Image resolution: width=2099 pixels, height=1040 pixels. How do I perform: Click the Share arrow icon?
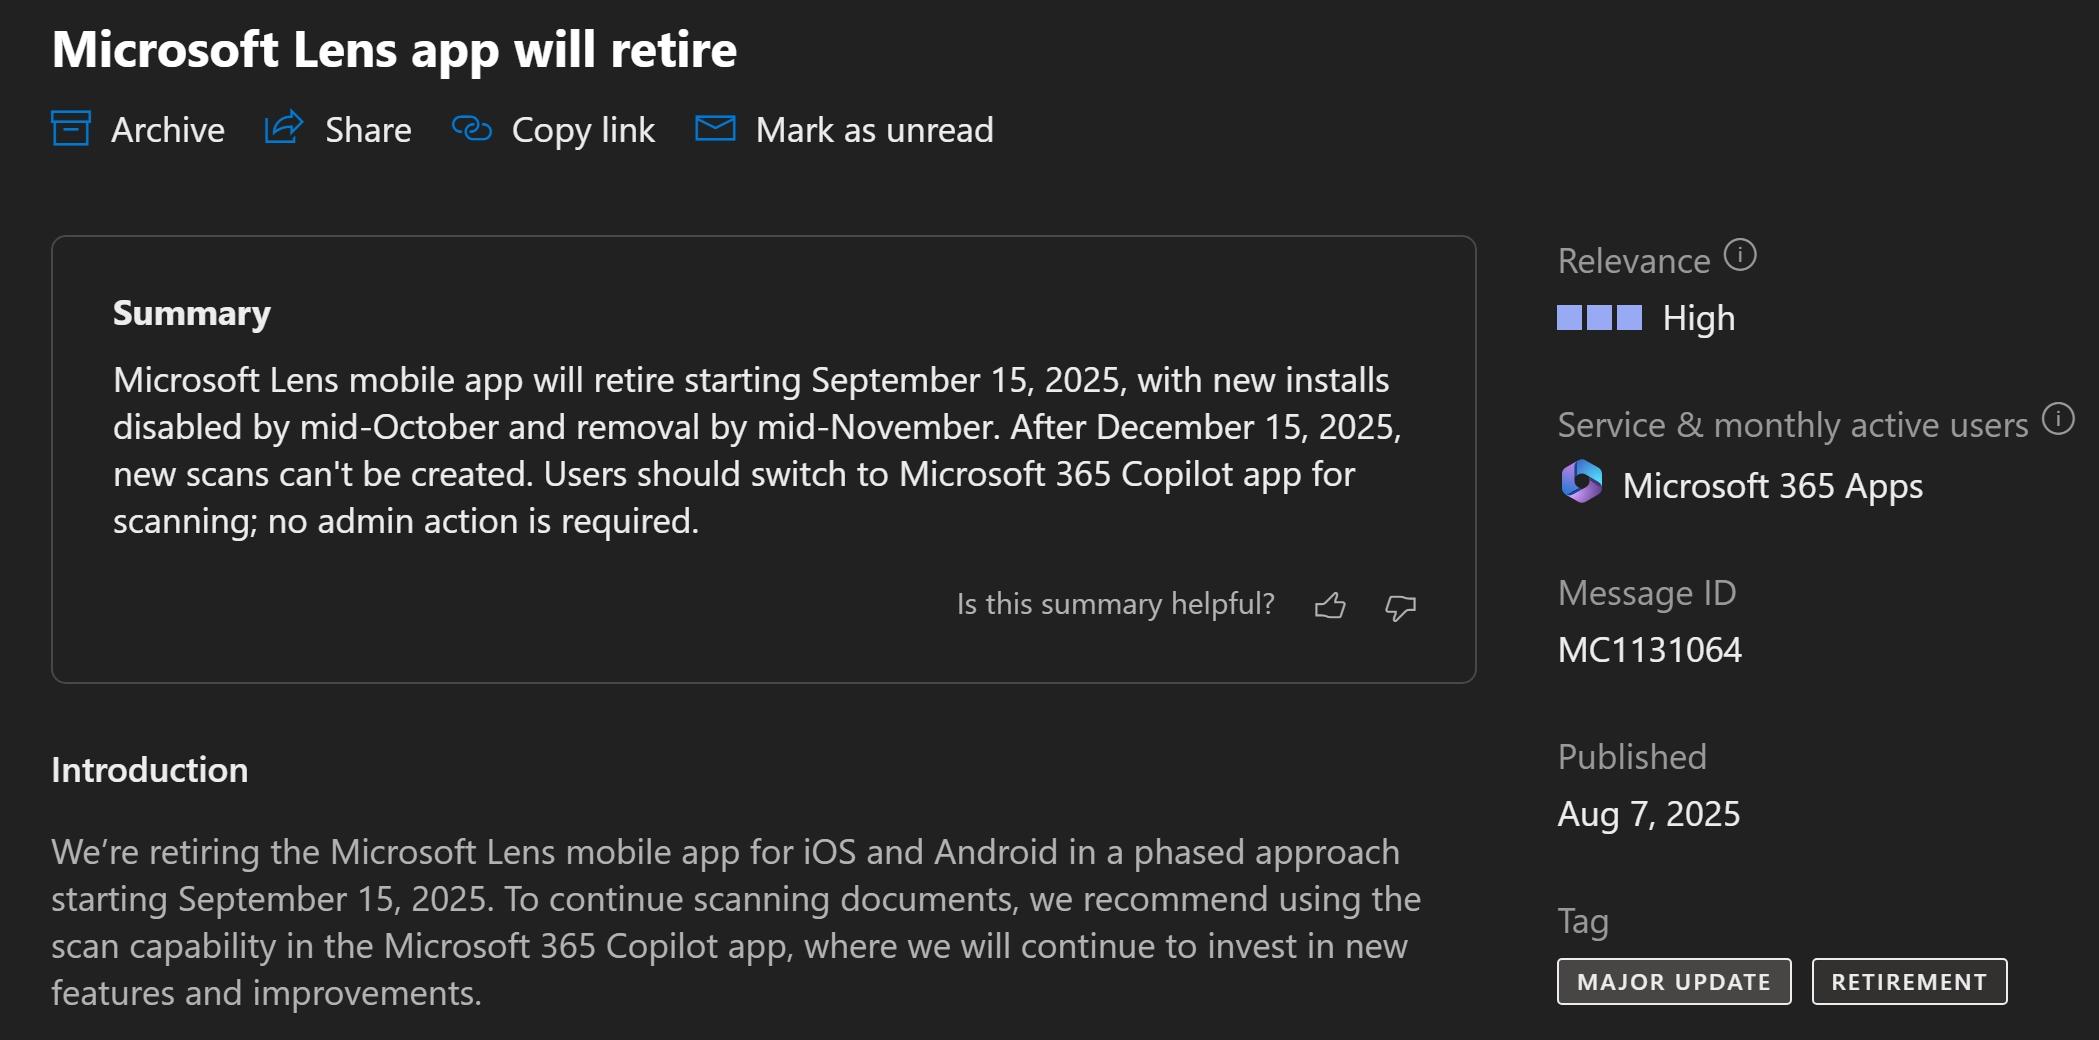tap(284, 128)
